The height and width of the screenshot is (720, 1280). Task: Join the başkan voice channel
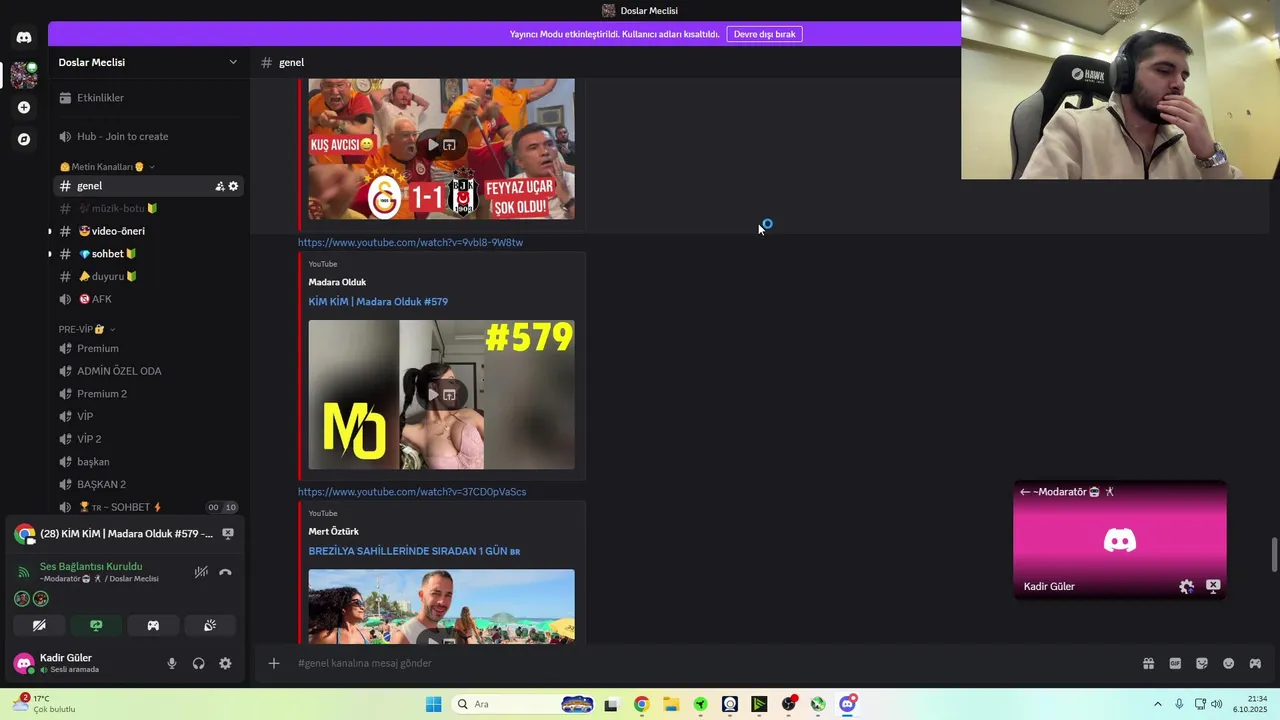click(x=148, y=462)
